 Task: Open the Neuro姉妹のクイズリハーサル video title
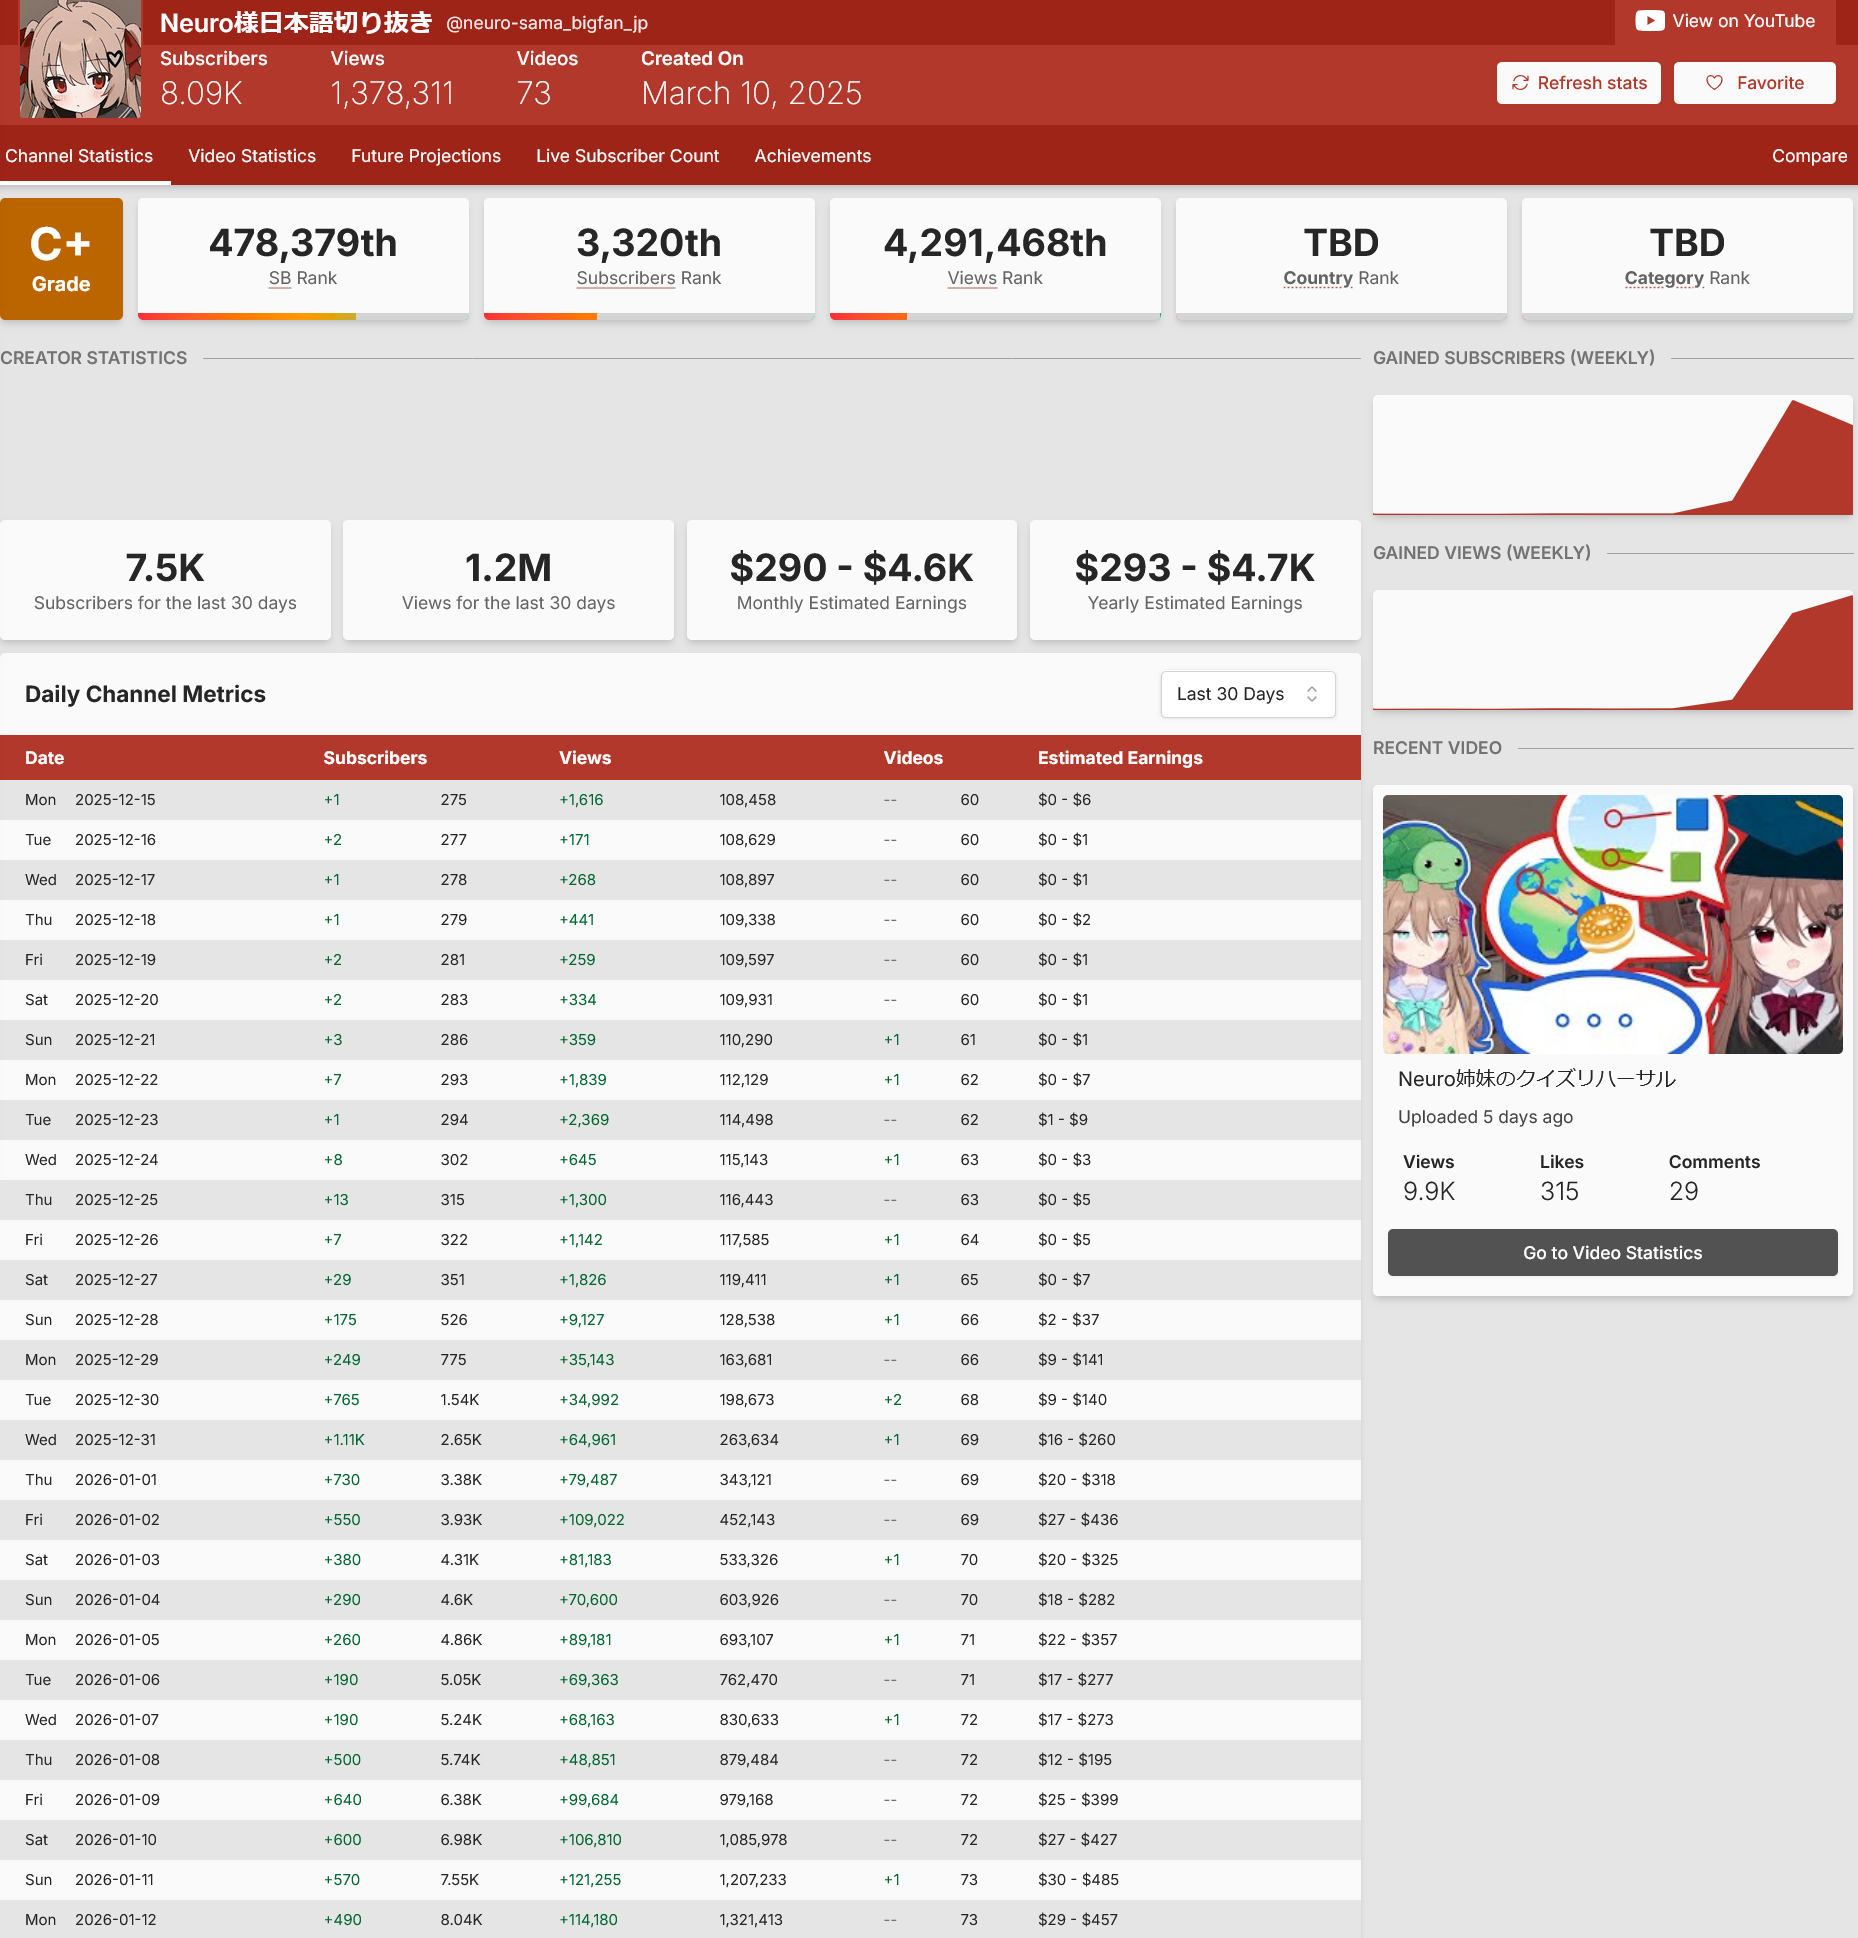(x=1536, y=1079)
